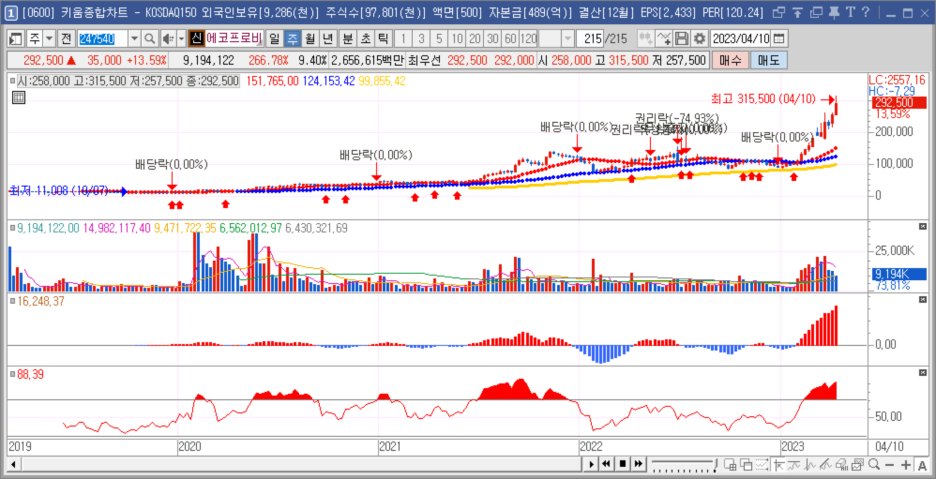
Task: Toggle the 신 black button
Action: (196, 39)
